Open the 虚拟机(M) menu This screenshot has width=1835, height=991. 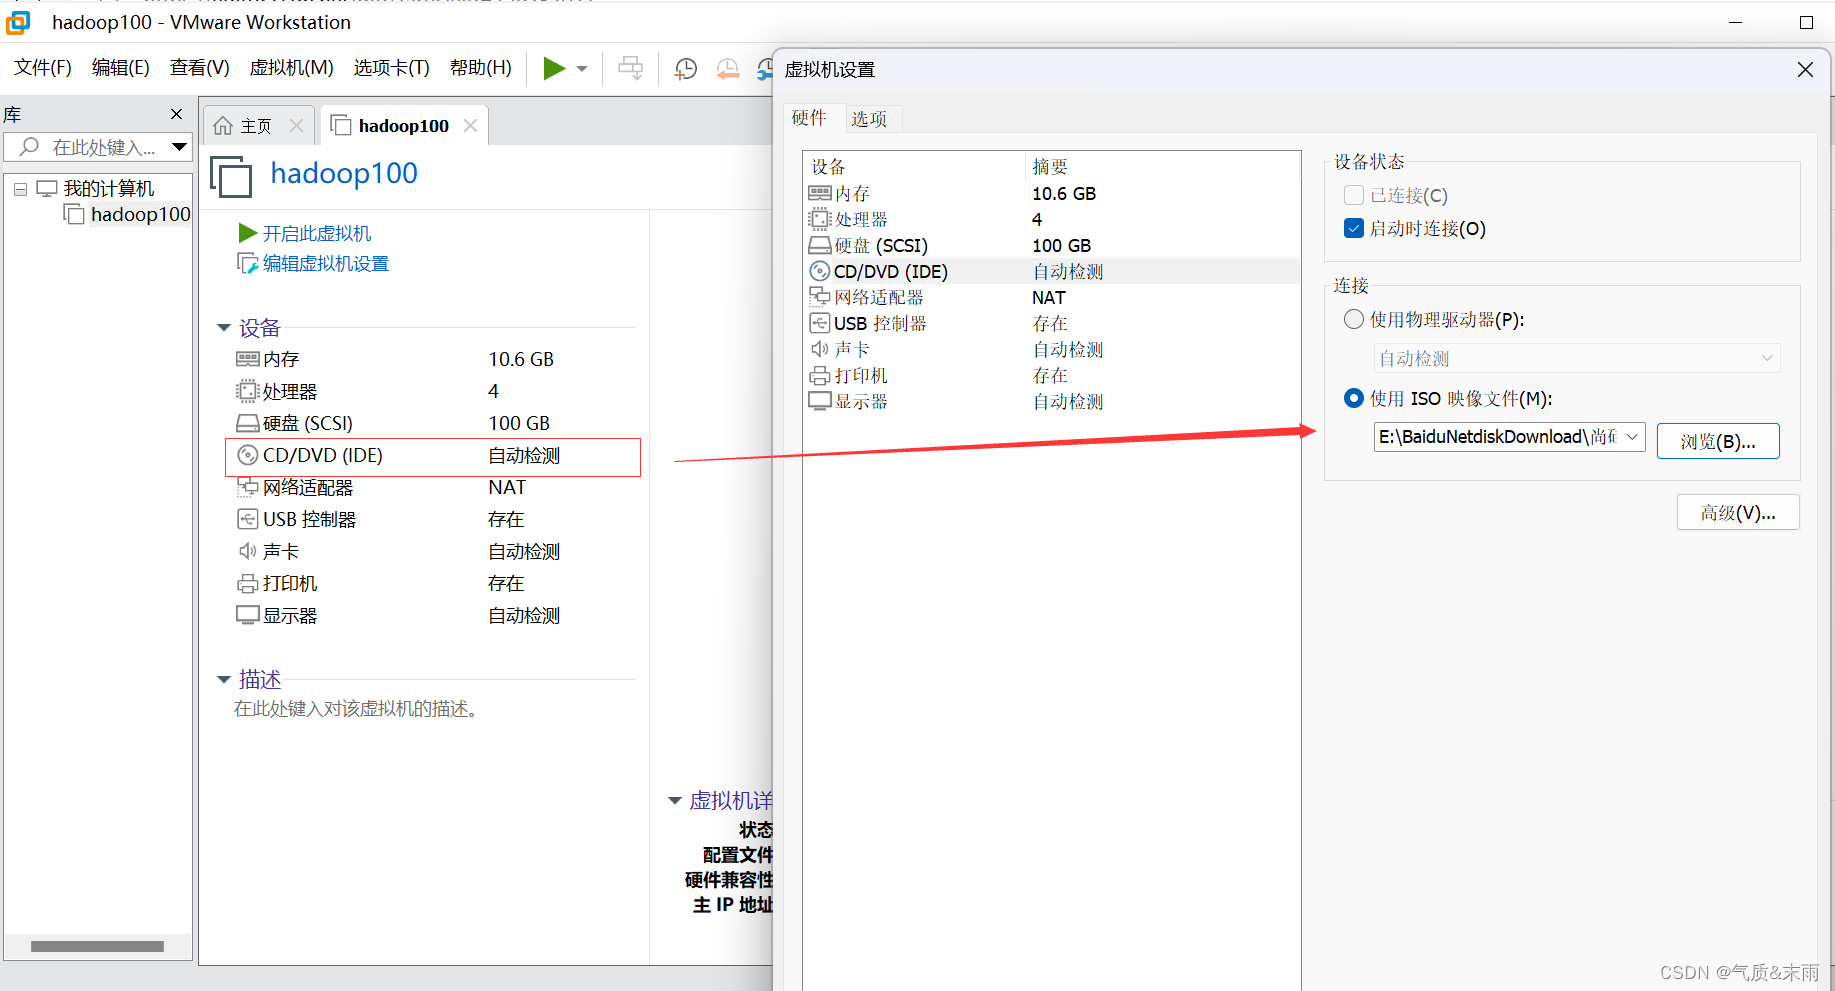click(x=292, y=67)
